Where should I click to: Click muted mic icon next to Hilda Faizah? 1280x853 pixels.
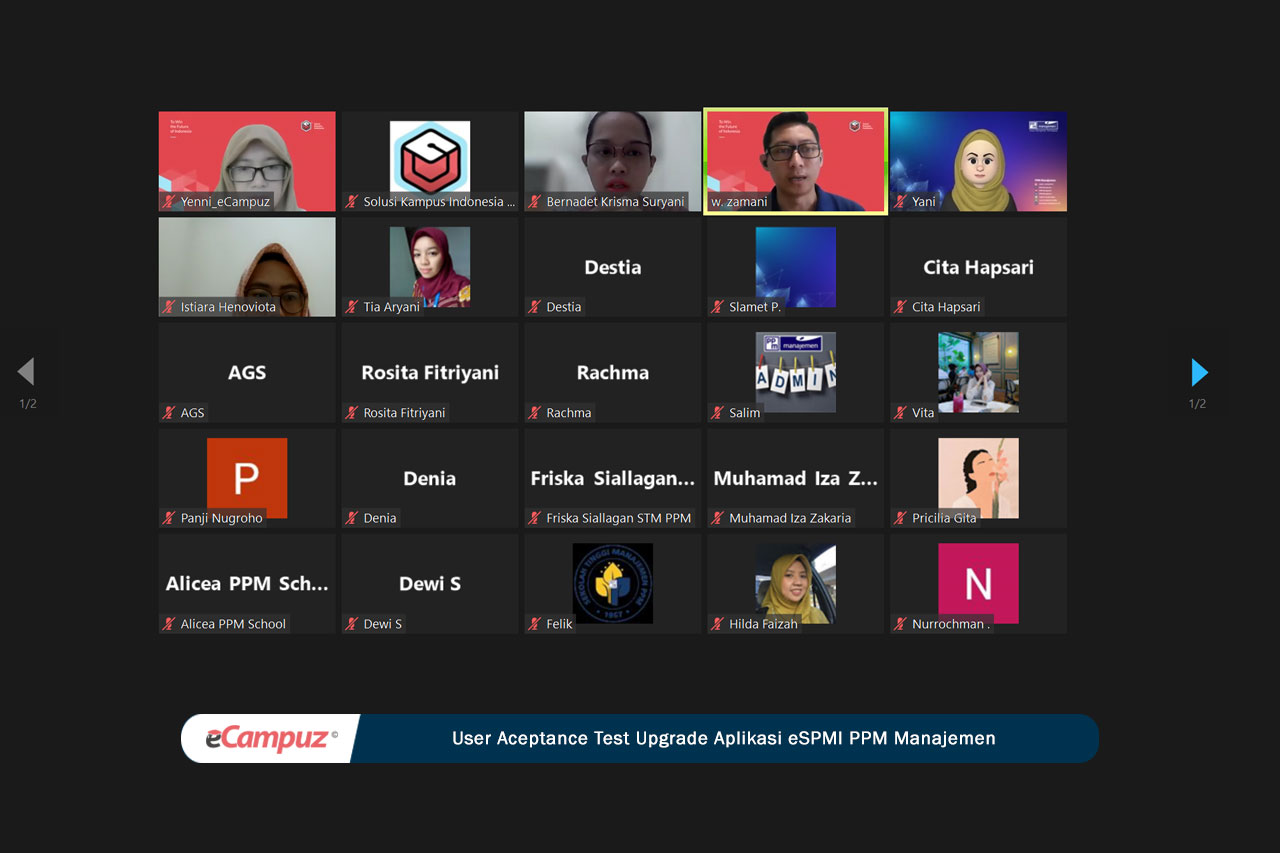coord(718,624)
